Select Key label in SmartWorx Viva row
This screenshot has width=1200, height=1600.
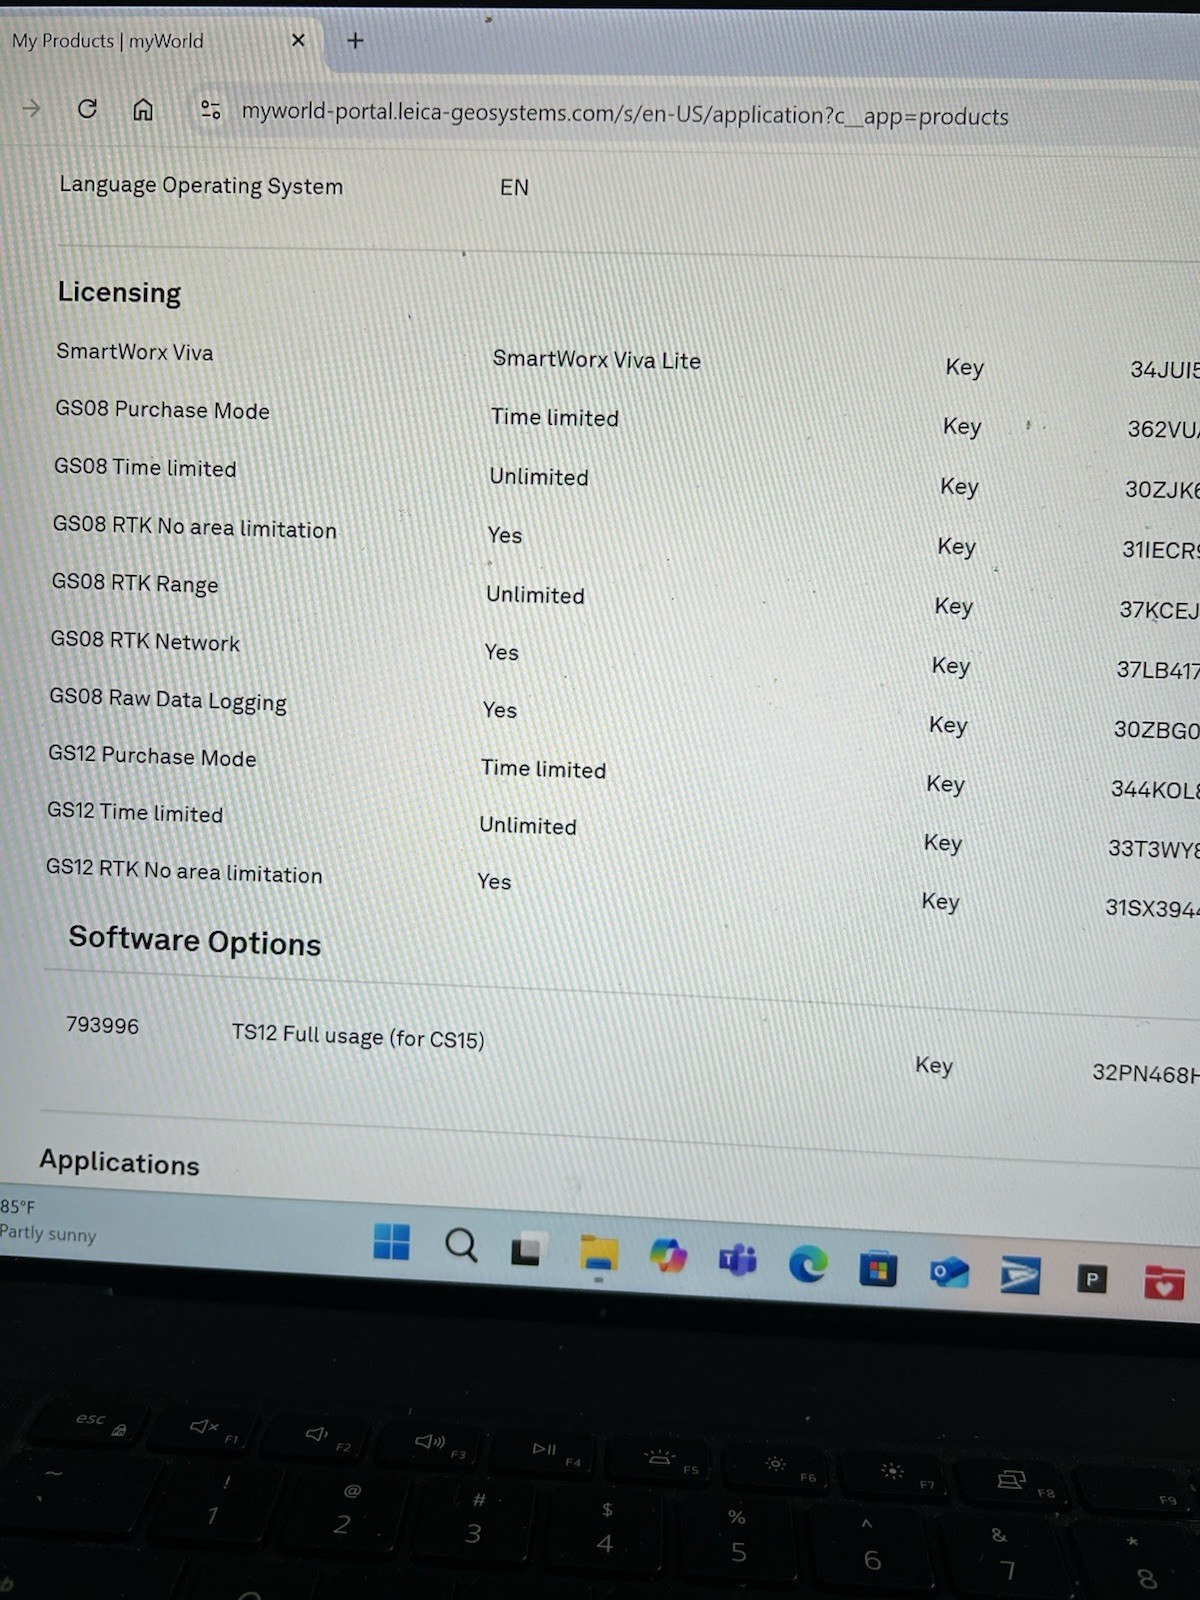pos(965,368)
